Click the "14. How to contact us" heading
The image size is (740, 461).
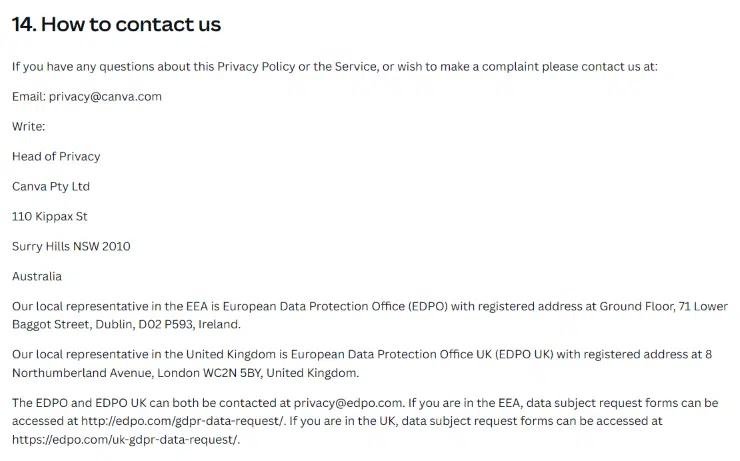[116, 24]
